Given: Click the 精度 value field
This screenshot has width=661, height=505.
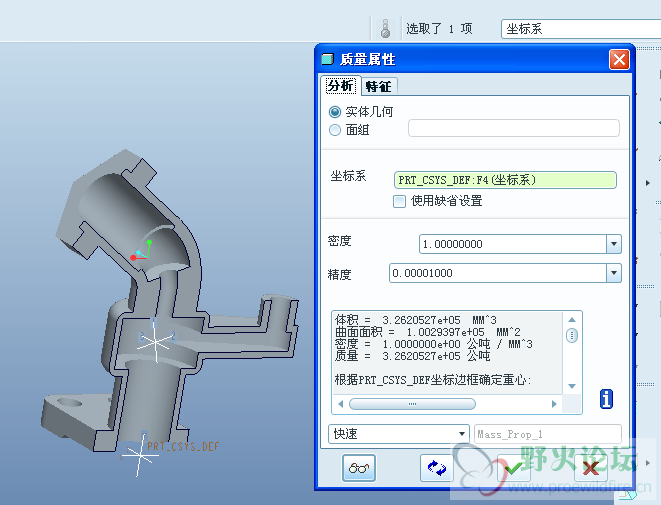Looking at the screenshot, I should pos(498,273).
